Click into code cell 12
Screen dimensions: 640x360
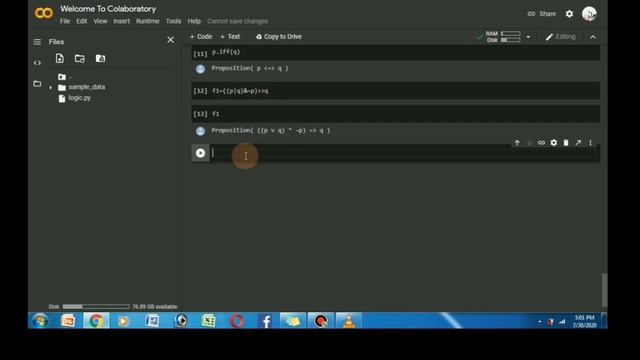click(x=396, y=91)
